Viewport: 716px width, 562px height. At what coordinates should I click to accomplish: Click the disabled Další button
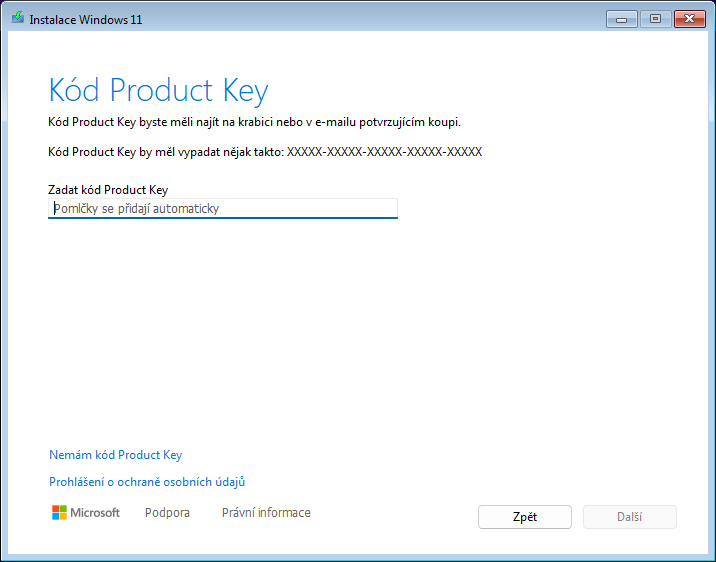[630, 517]
